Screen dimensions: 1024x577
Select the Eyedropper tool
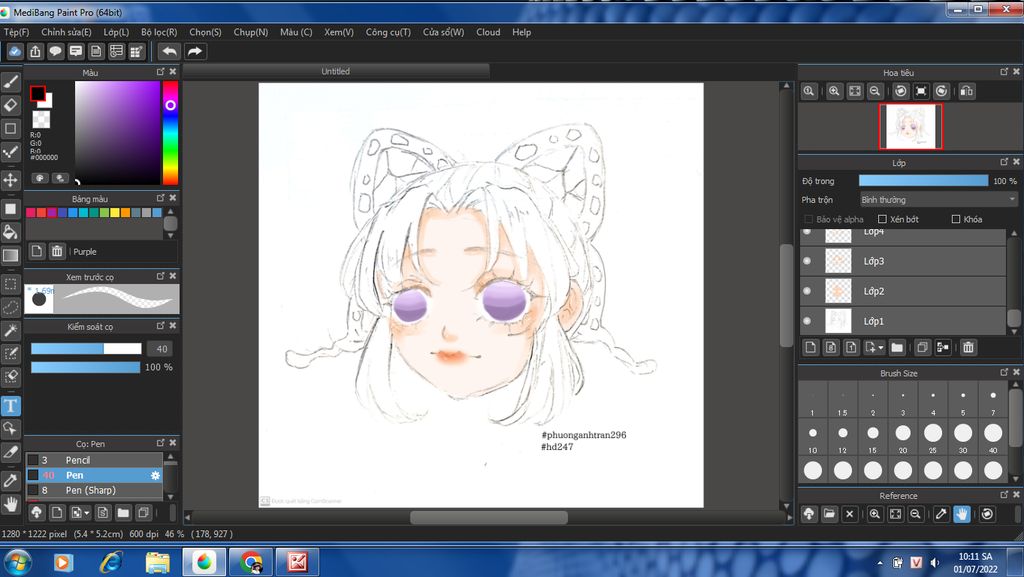pyautogui.click(x=10, y=481)
